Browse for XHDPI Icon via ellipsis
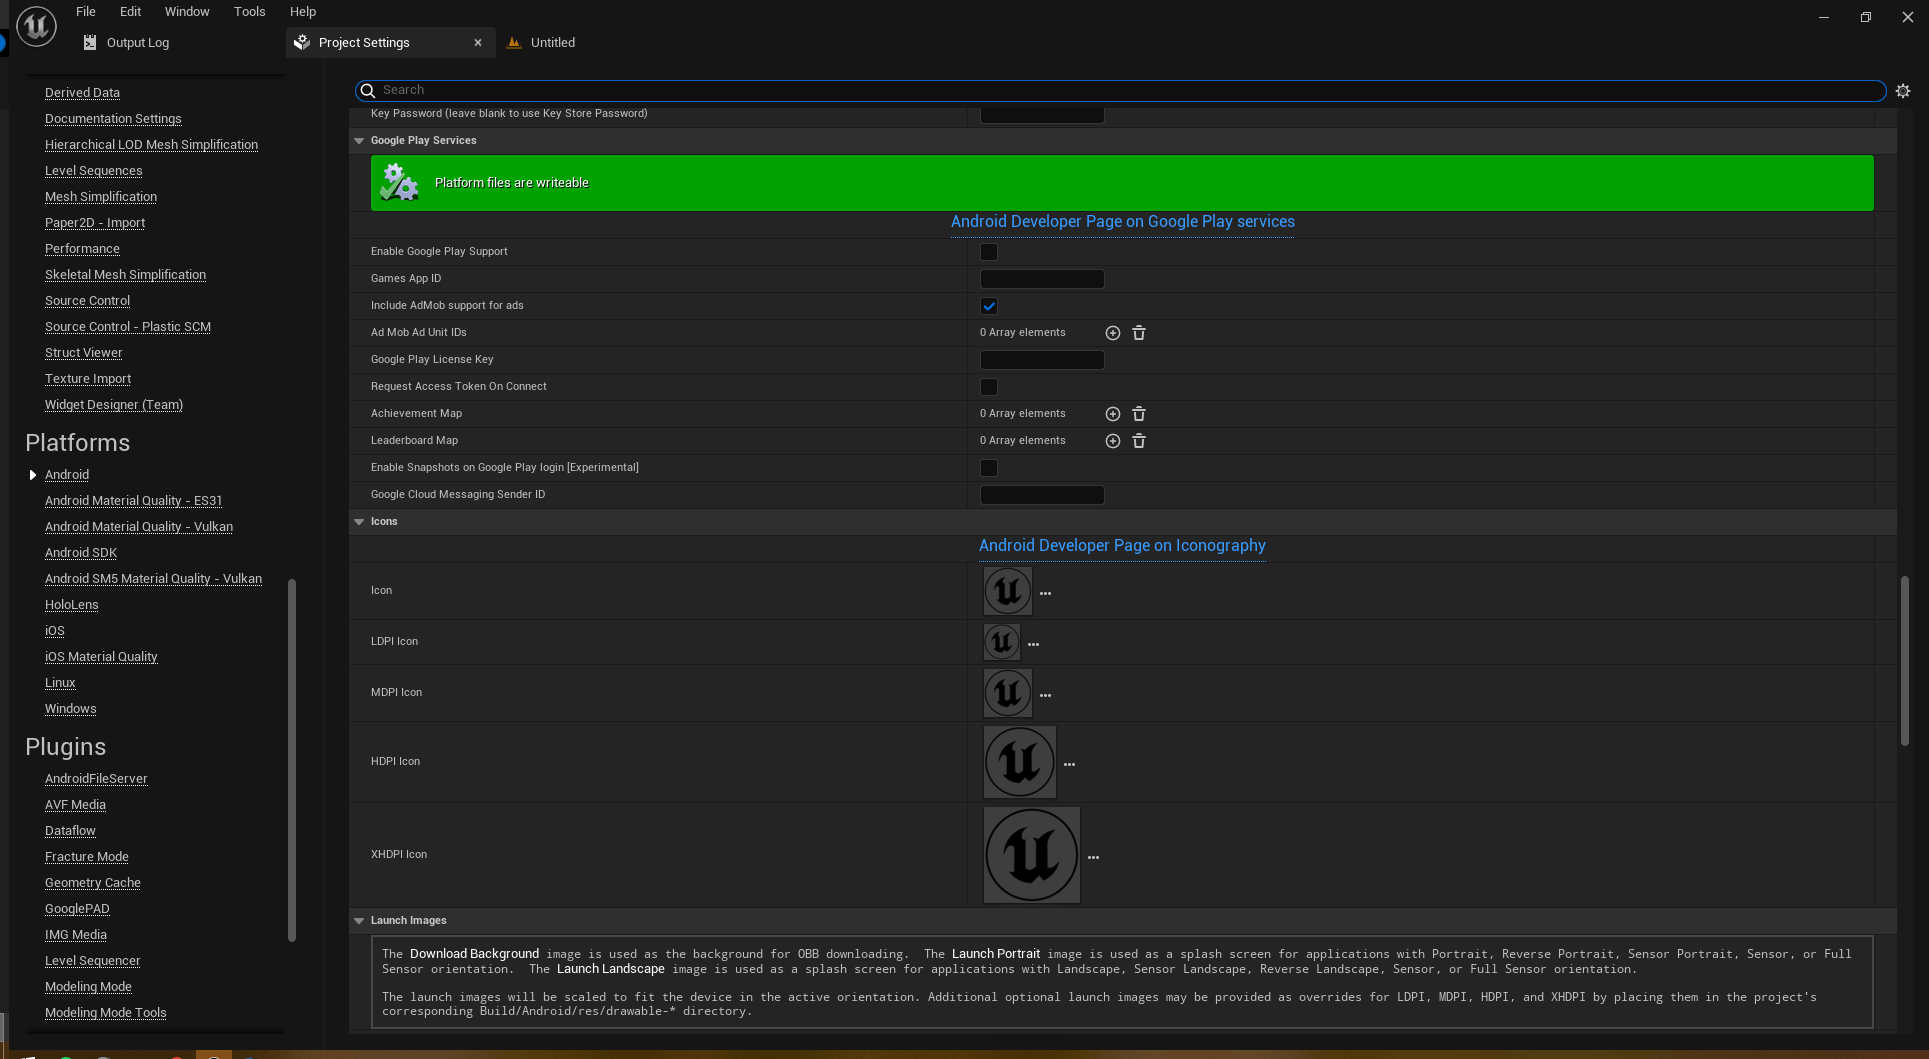The image size is (1929, 1059). pyautogui.click(x=1093, y=858)
